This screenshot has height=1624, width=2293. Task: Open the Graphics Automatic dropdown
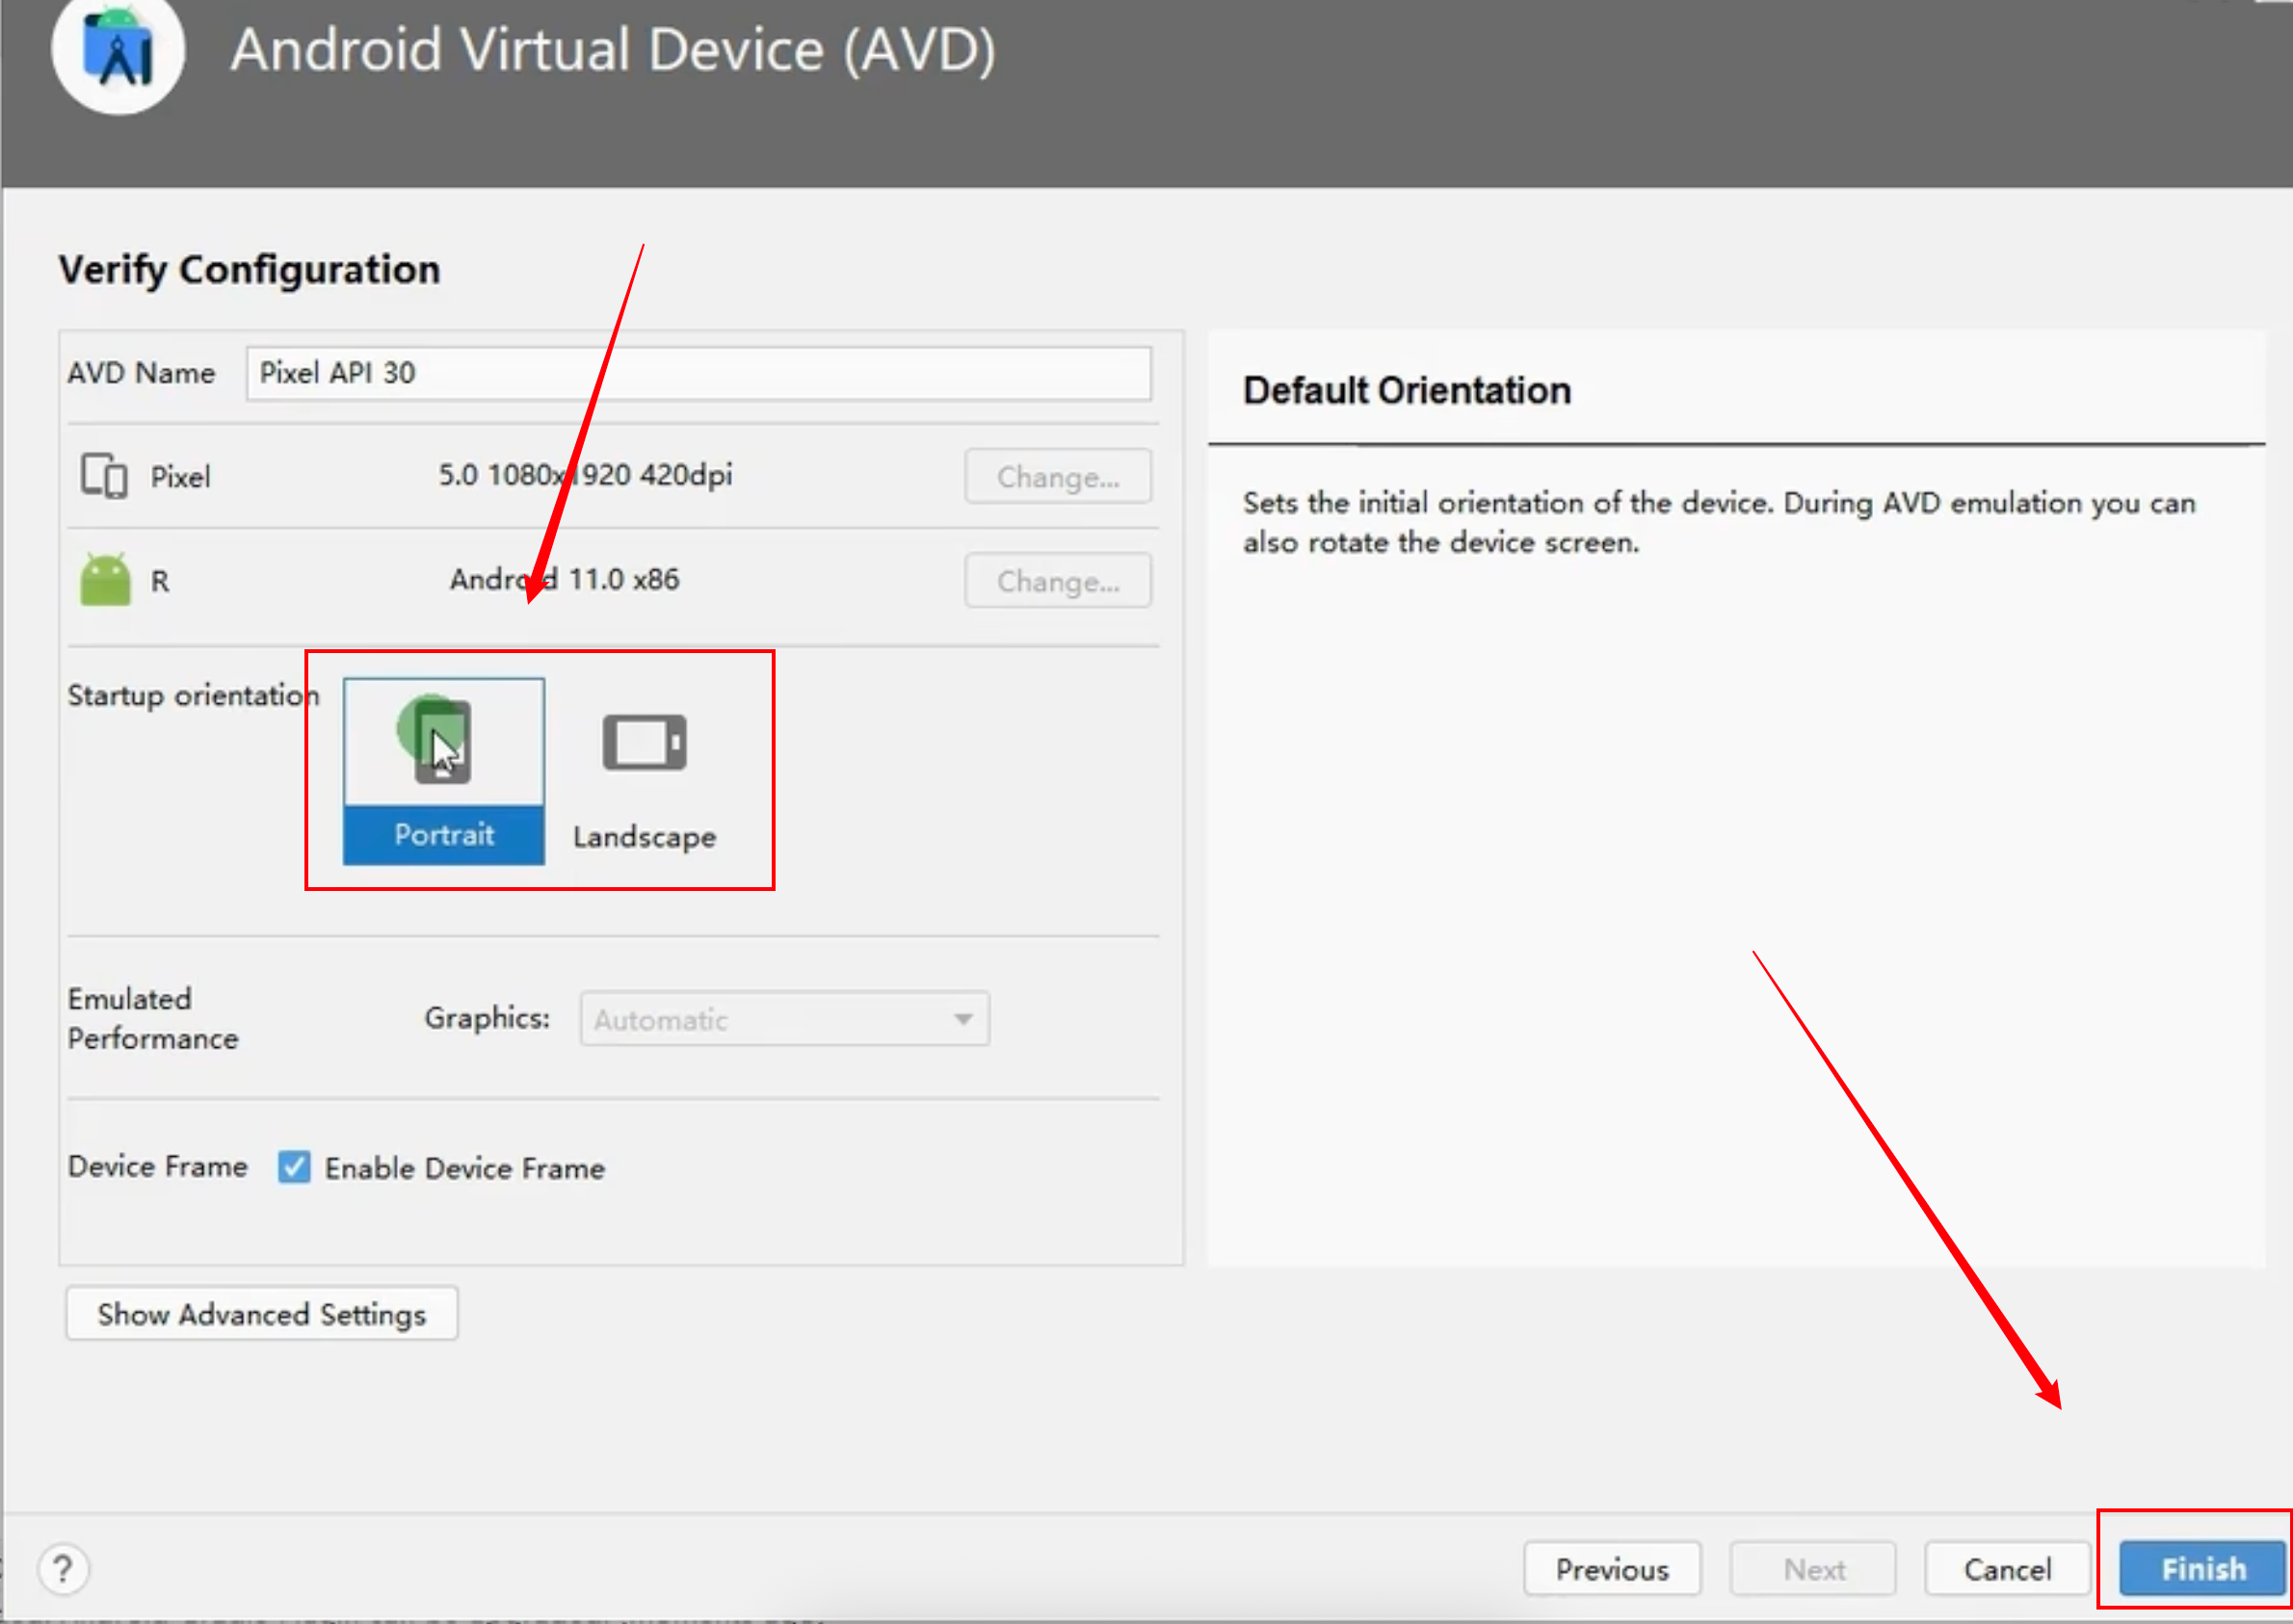click(785, 1020)
